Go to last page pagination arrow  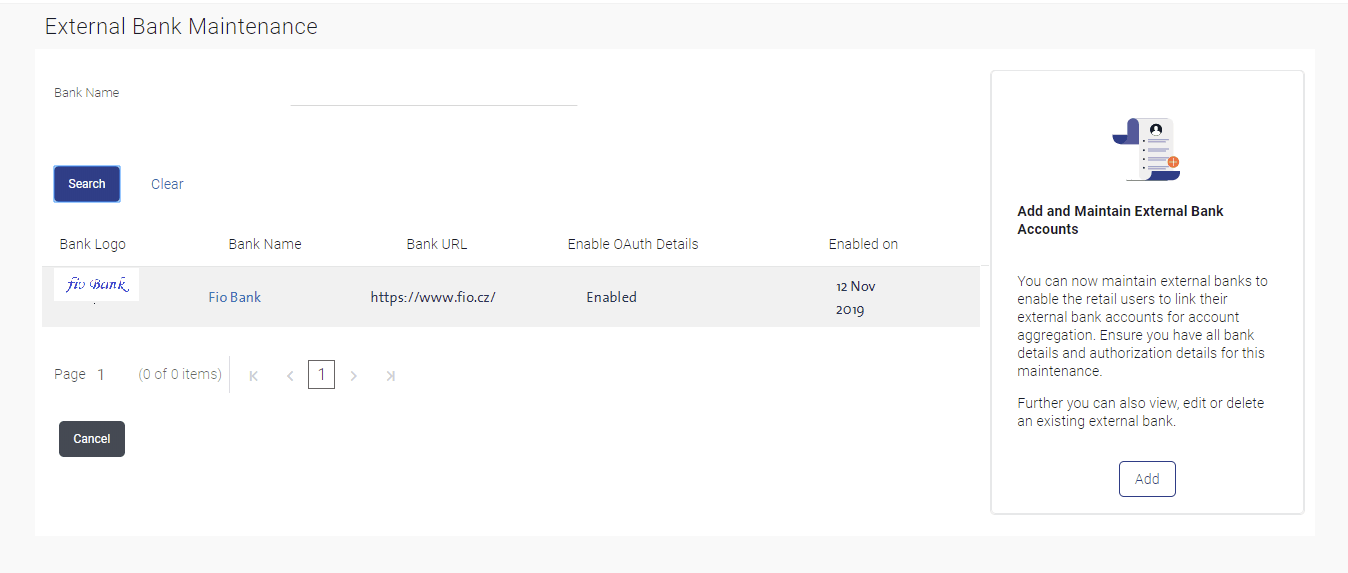coord(390,376)
